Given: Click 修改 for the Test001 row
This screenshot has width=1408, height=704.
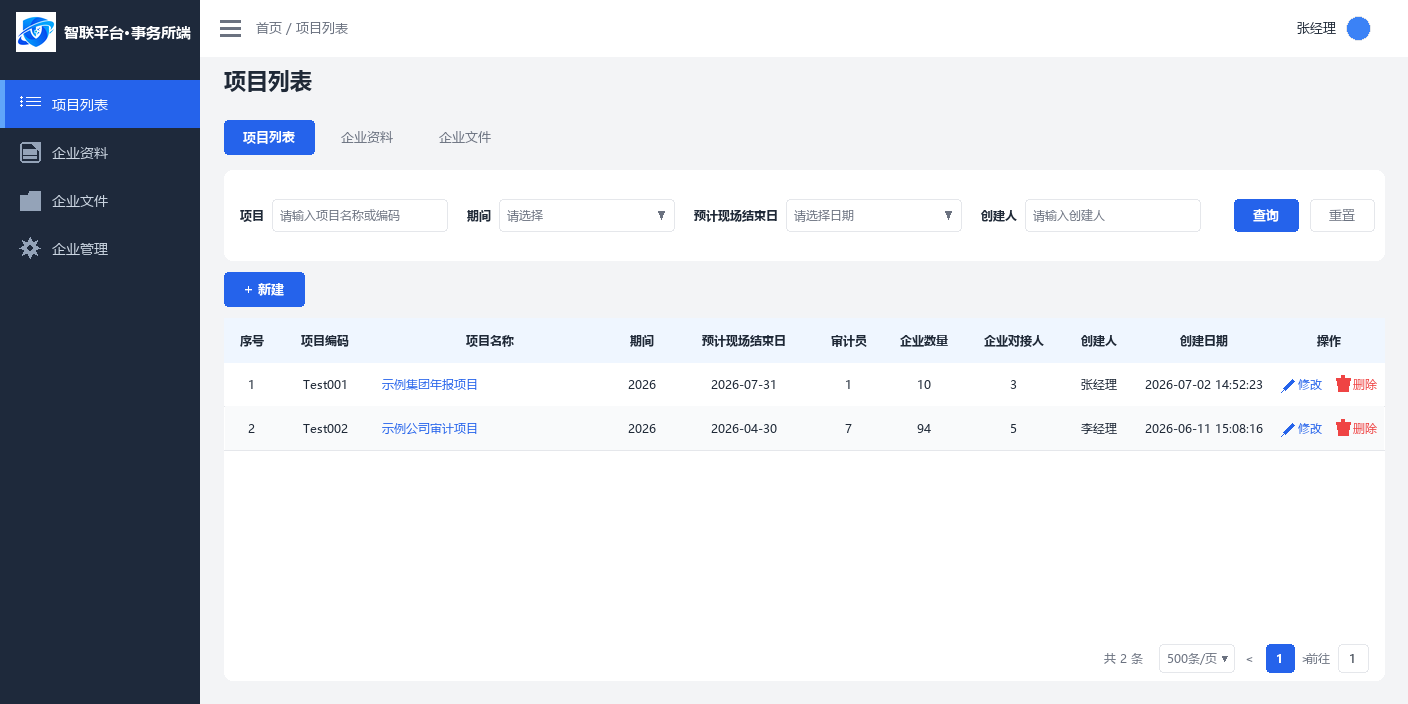Looking at the screenshot, I should click(1310, 384).
